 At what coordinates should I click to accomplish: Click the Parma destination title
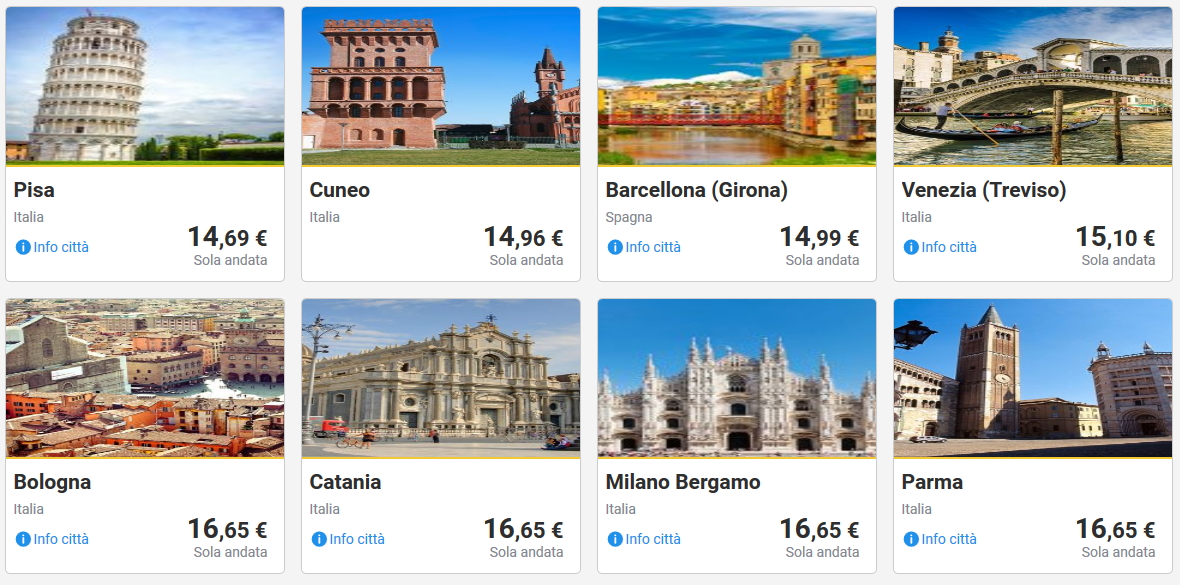tap(932, 482)
